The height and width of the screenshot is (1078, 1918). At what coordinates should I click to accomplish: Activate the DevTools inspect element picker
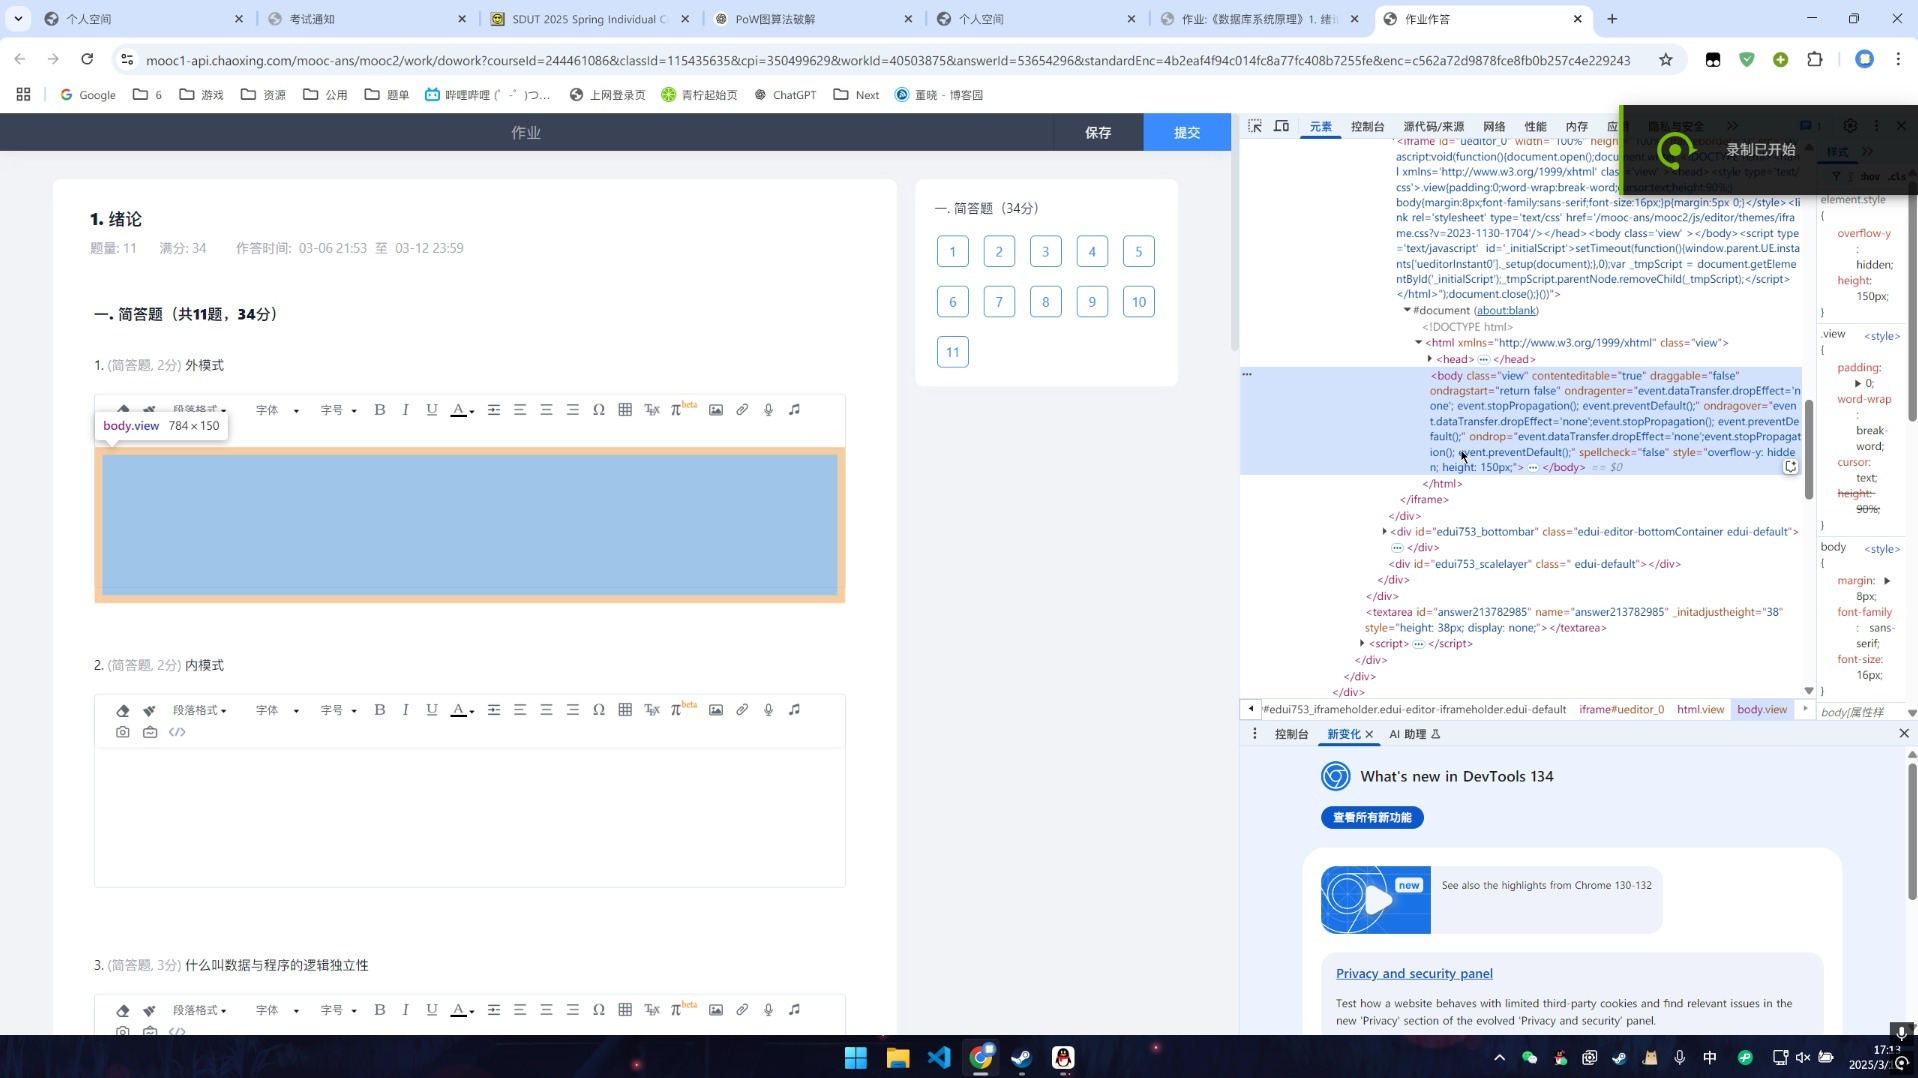1255,126
